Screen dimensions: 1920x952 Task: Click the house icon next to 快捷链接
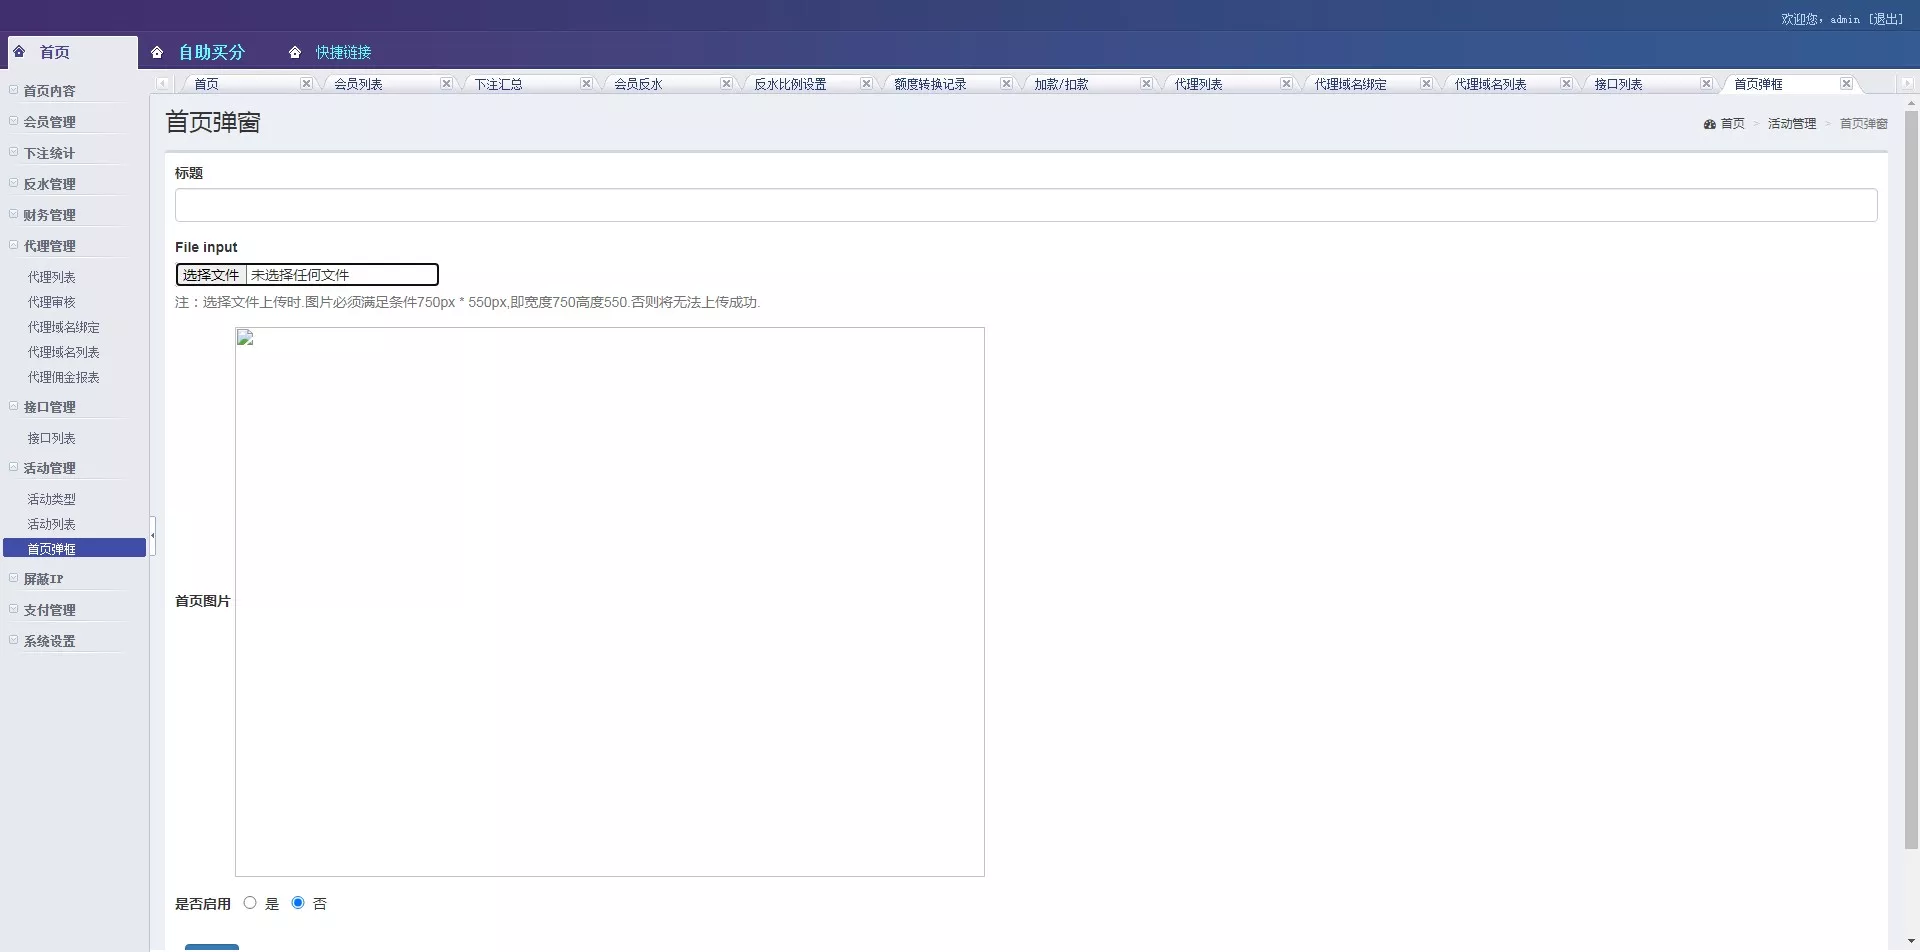point(295,52)
